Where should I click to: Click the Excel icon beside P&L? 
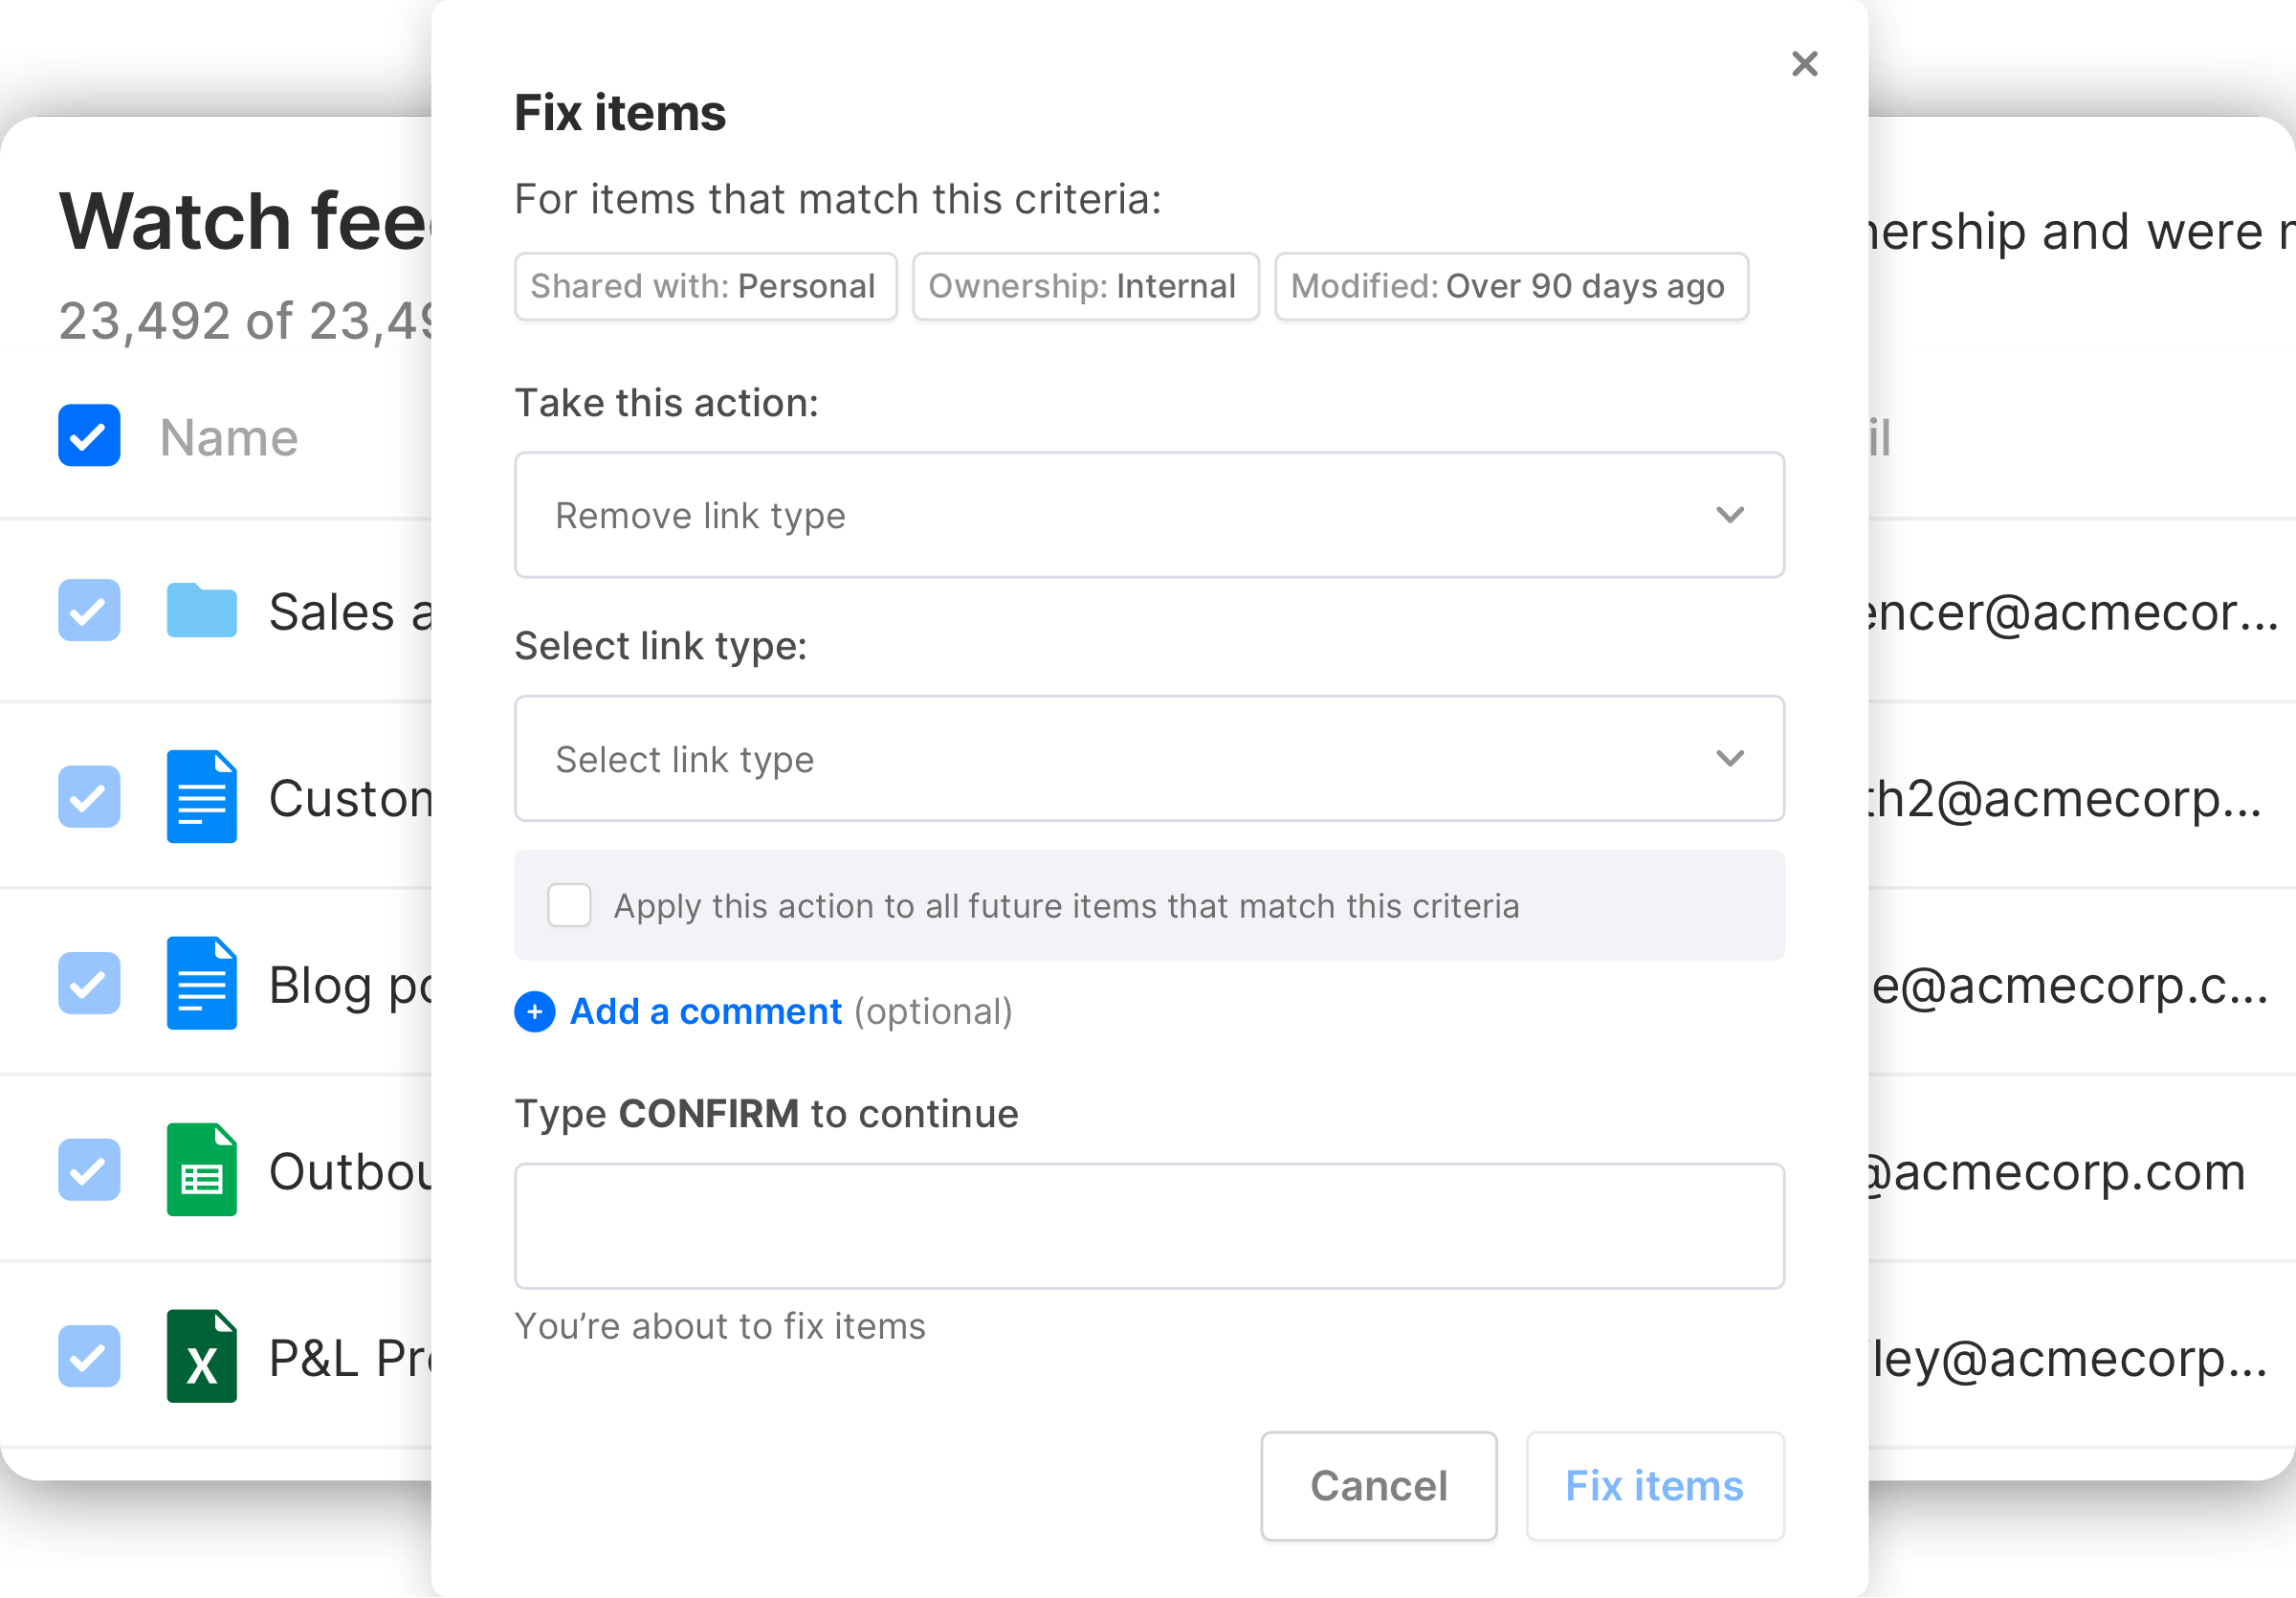(x=201, y=1356)
